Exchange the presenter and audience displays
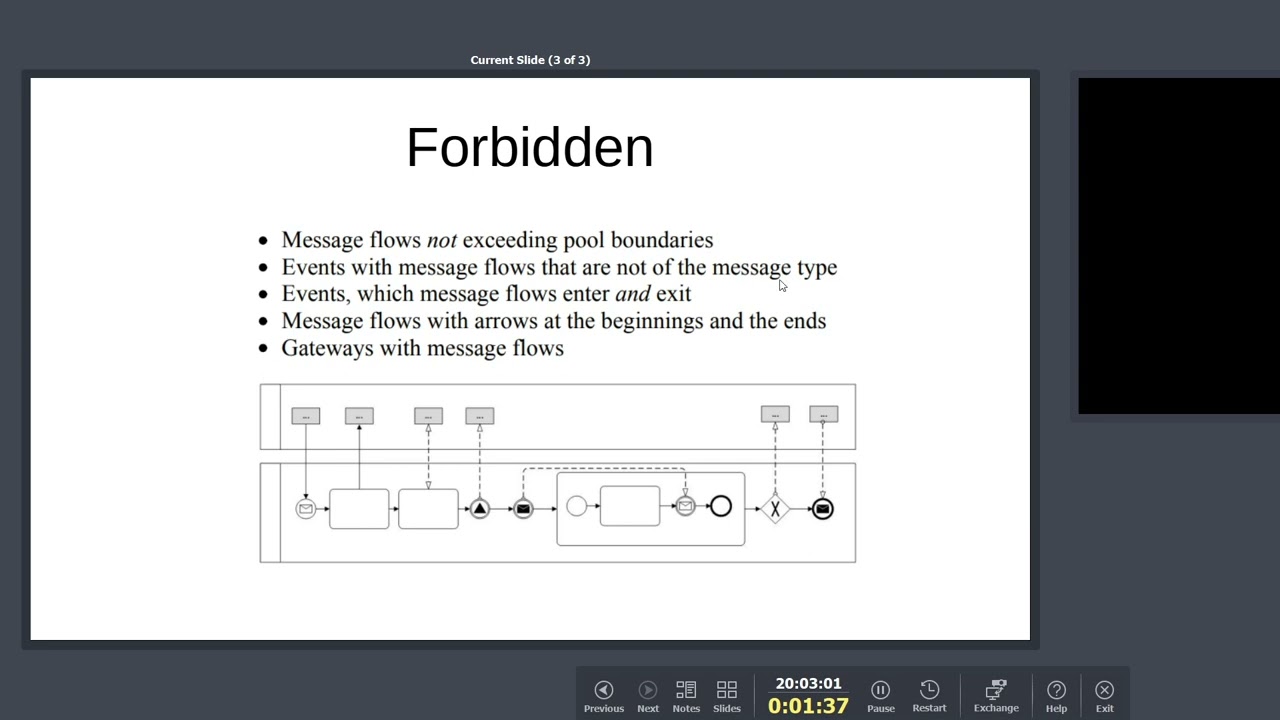 (x=996, y=696)
